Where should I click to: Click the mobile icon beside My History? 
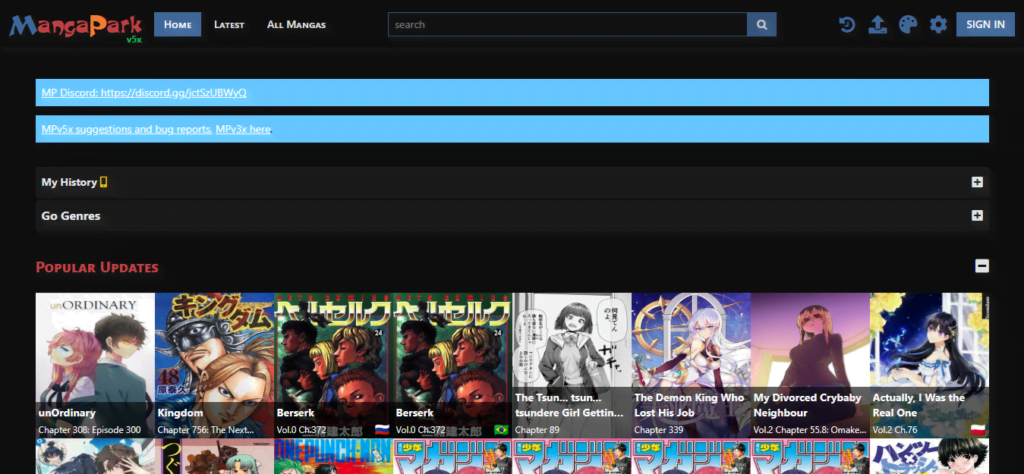point(103,182)
